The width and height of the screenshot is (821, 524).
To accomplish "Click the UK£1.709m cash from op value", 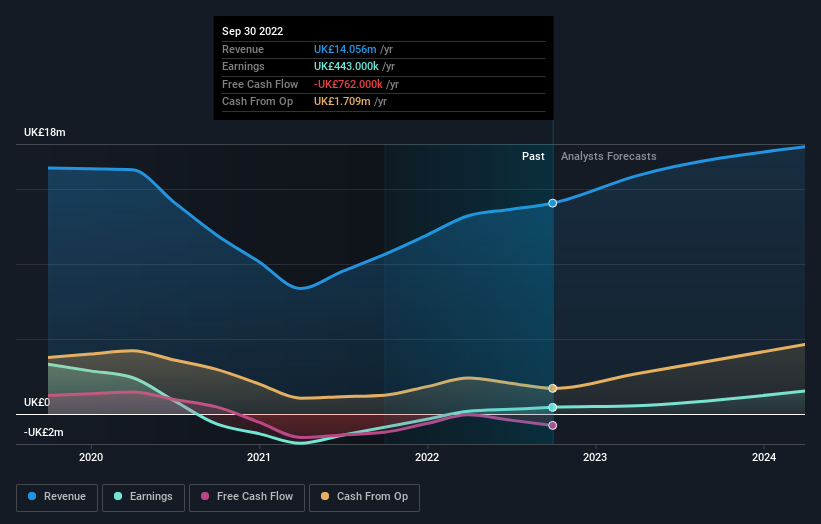I will tap(342, 102).
